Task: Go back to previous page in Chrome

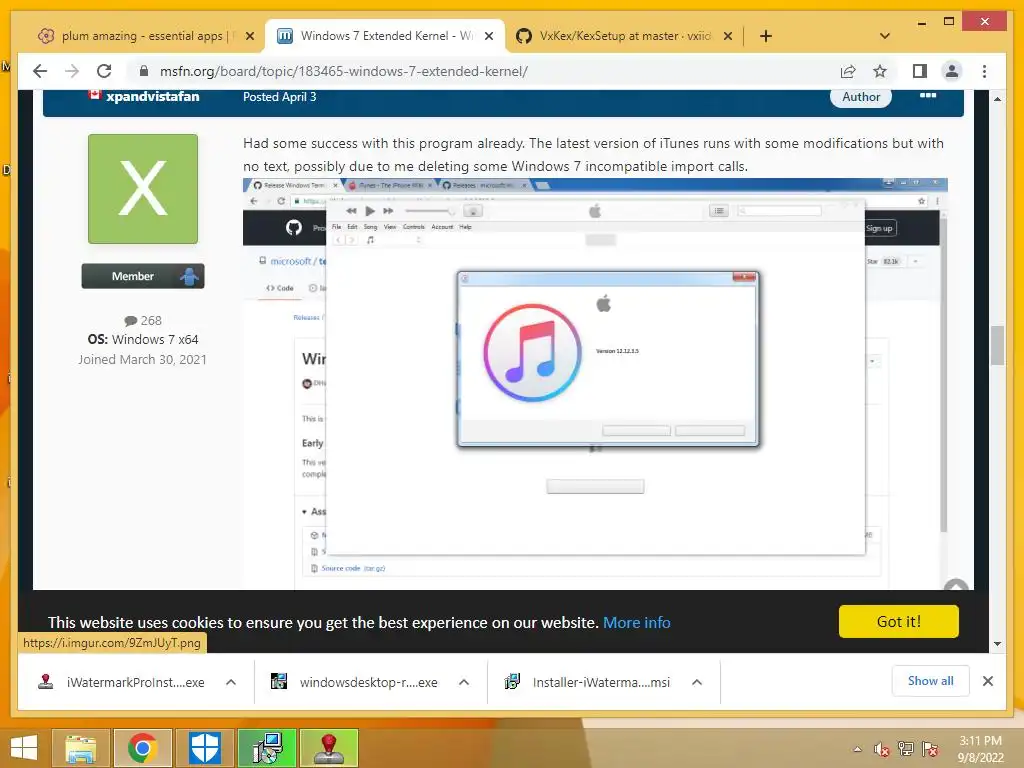Action: coord(40,71)
